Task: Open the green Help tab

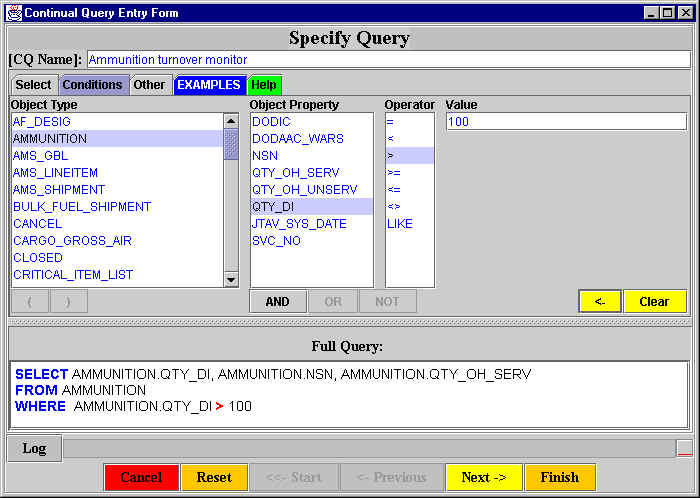Action: (264, 85)
